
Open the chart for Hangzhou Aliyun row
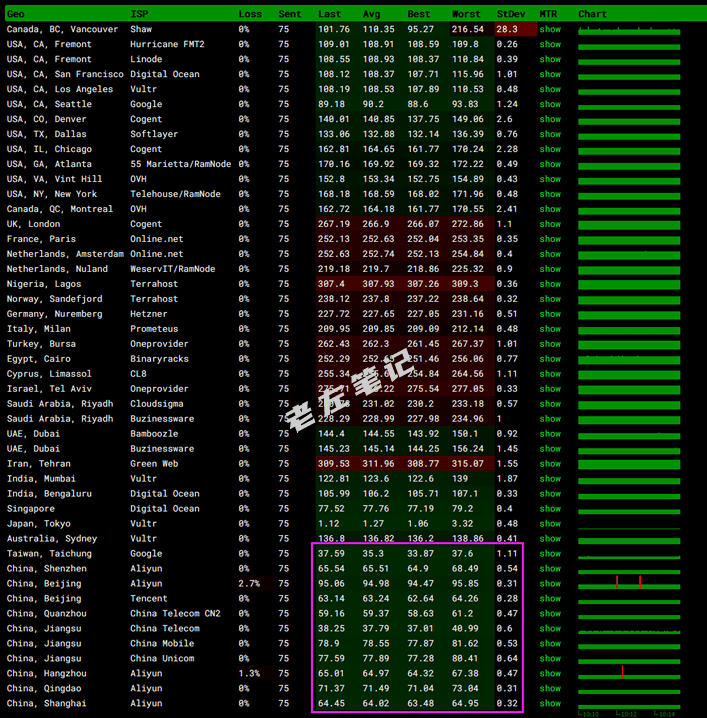click(x=629, y=673)
